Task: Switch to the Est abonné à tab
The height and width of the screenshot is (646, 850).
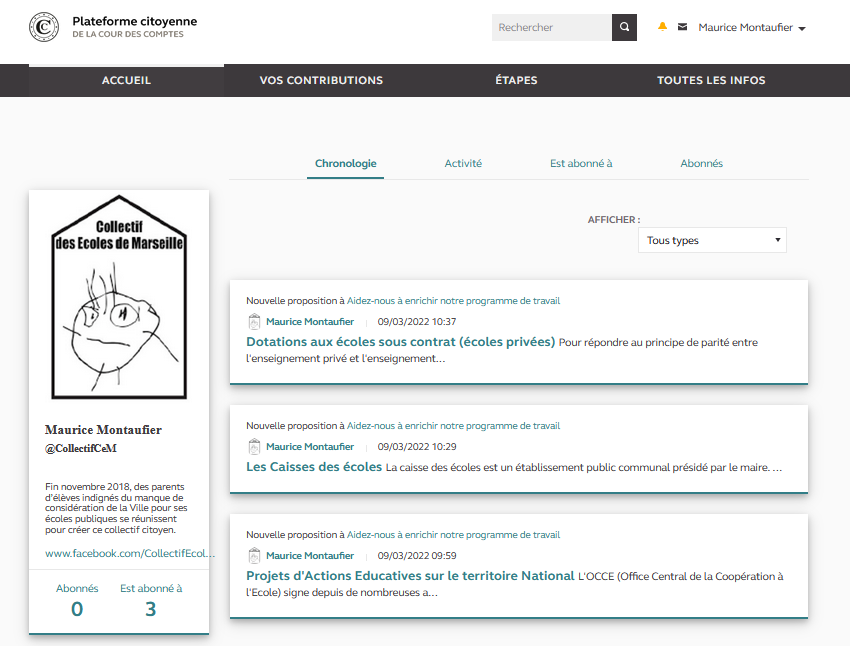Action: pyautogui.click(x=581, y=163)
